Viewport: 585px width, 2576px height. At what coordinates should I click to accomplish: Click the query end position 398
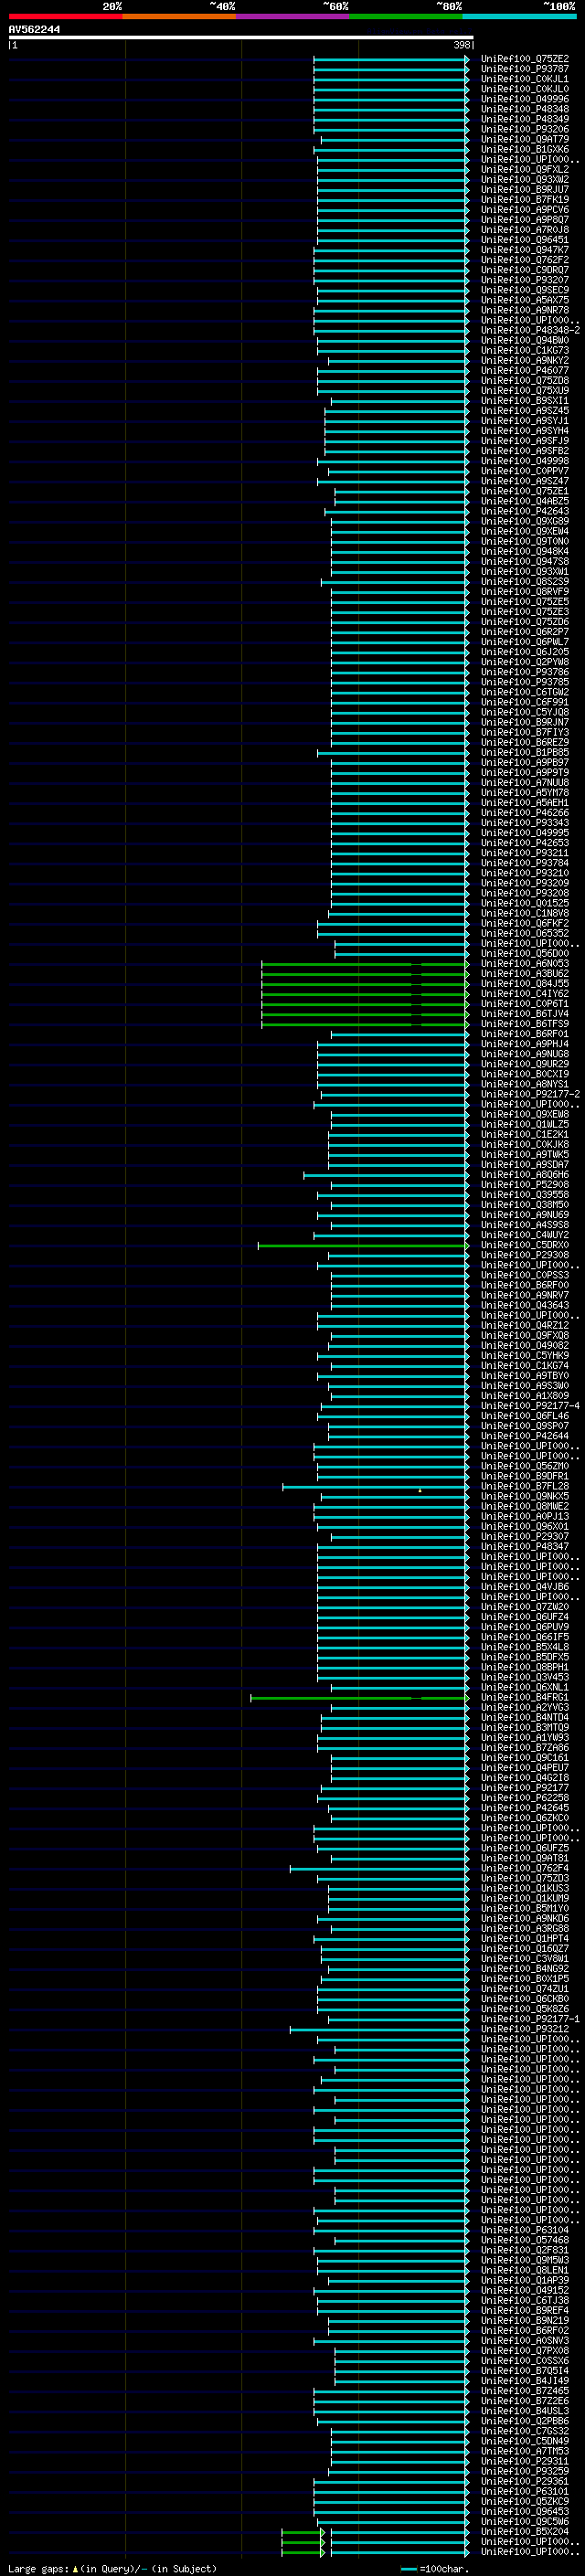coord(462,45)
